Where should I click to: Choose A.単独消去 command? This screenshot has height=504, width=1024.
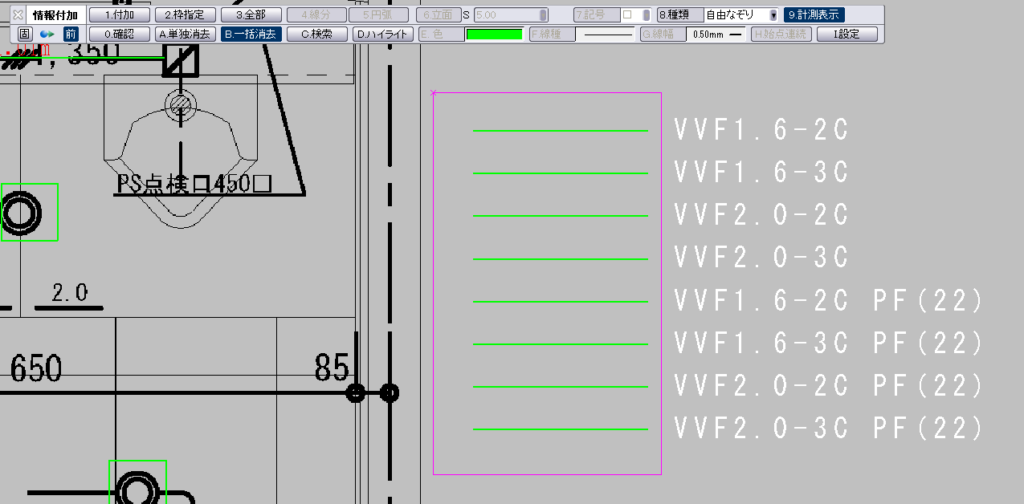click(184, 34)
